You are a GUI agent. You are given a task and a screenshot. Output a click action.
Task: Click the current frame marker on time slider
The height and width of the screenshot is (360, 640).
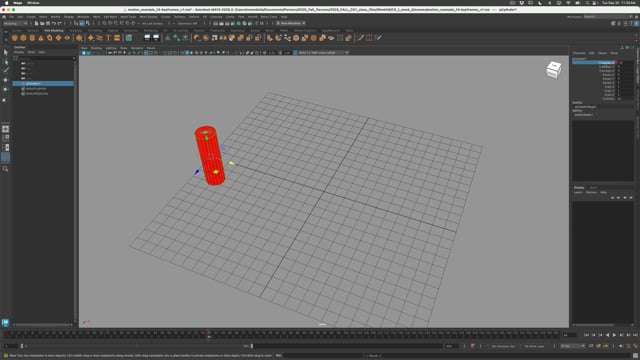tap(208, 335)
